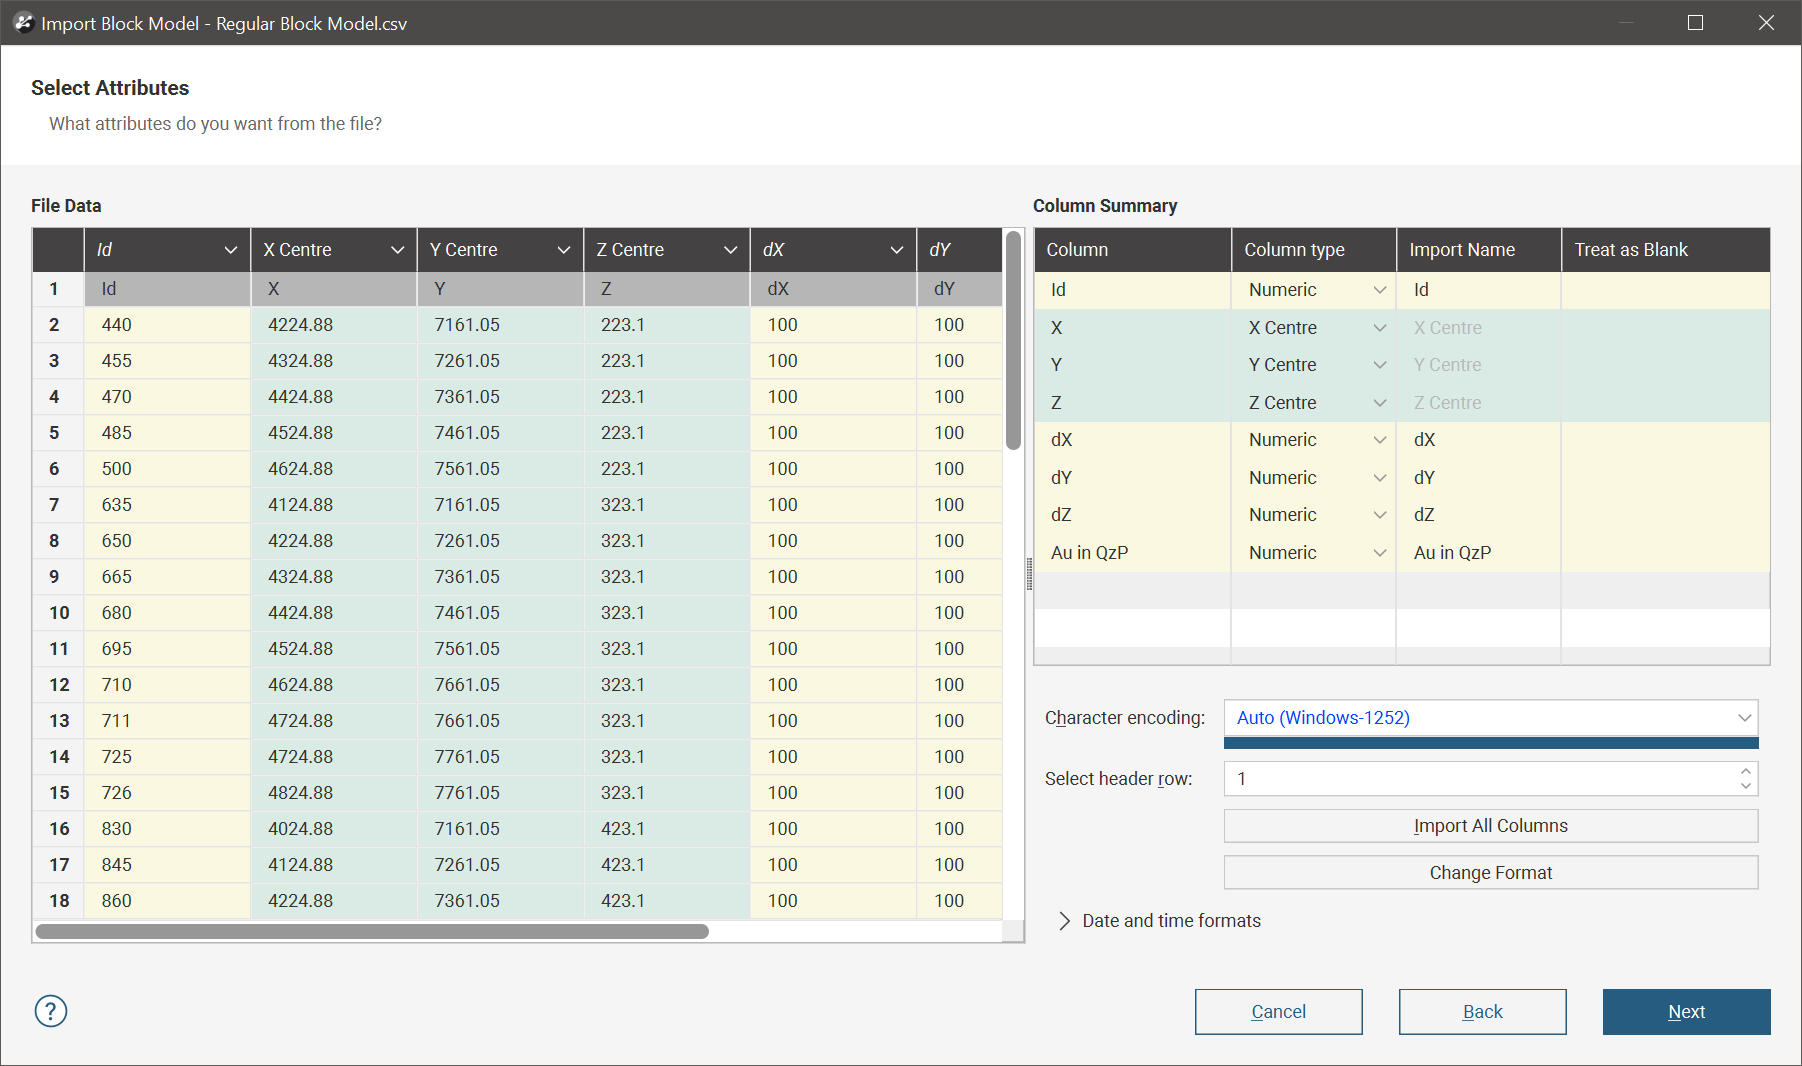The image size is (1802, 1066).
Task: Go Back to the previous step
Action: pyautogui.click(x=1482, y=1012)
